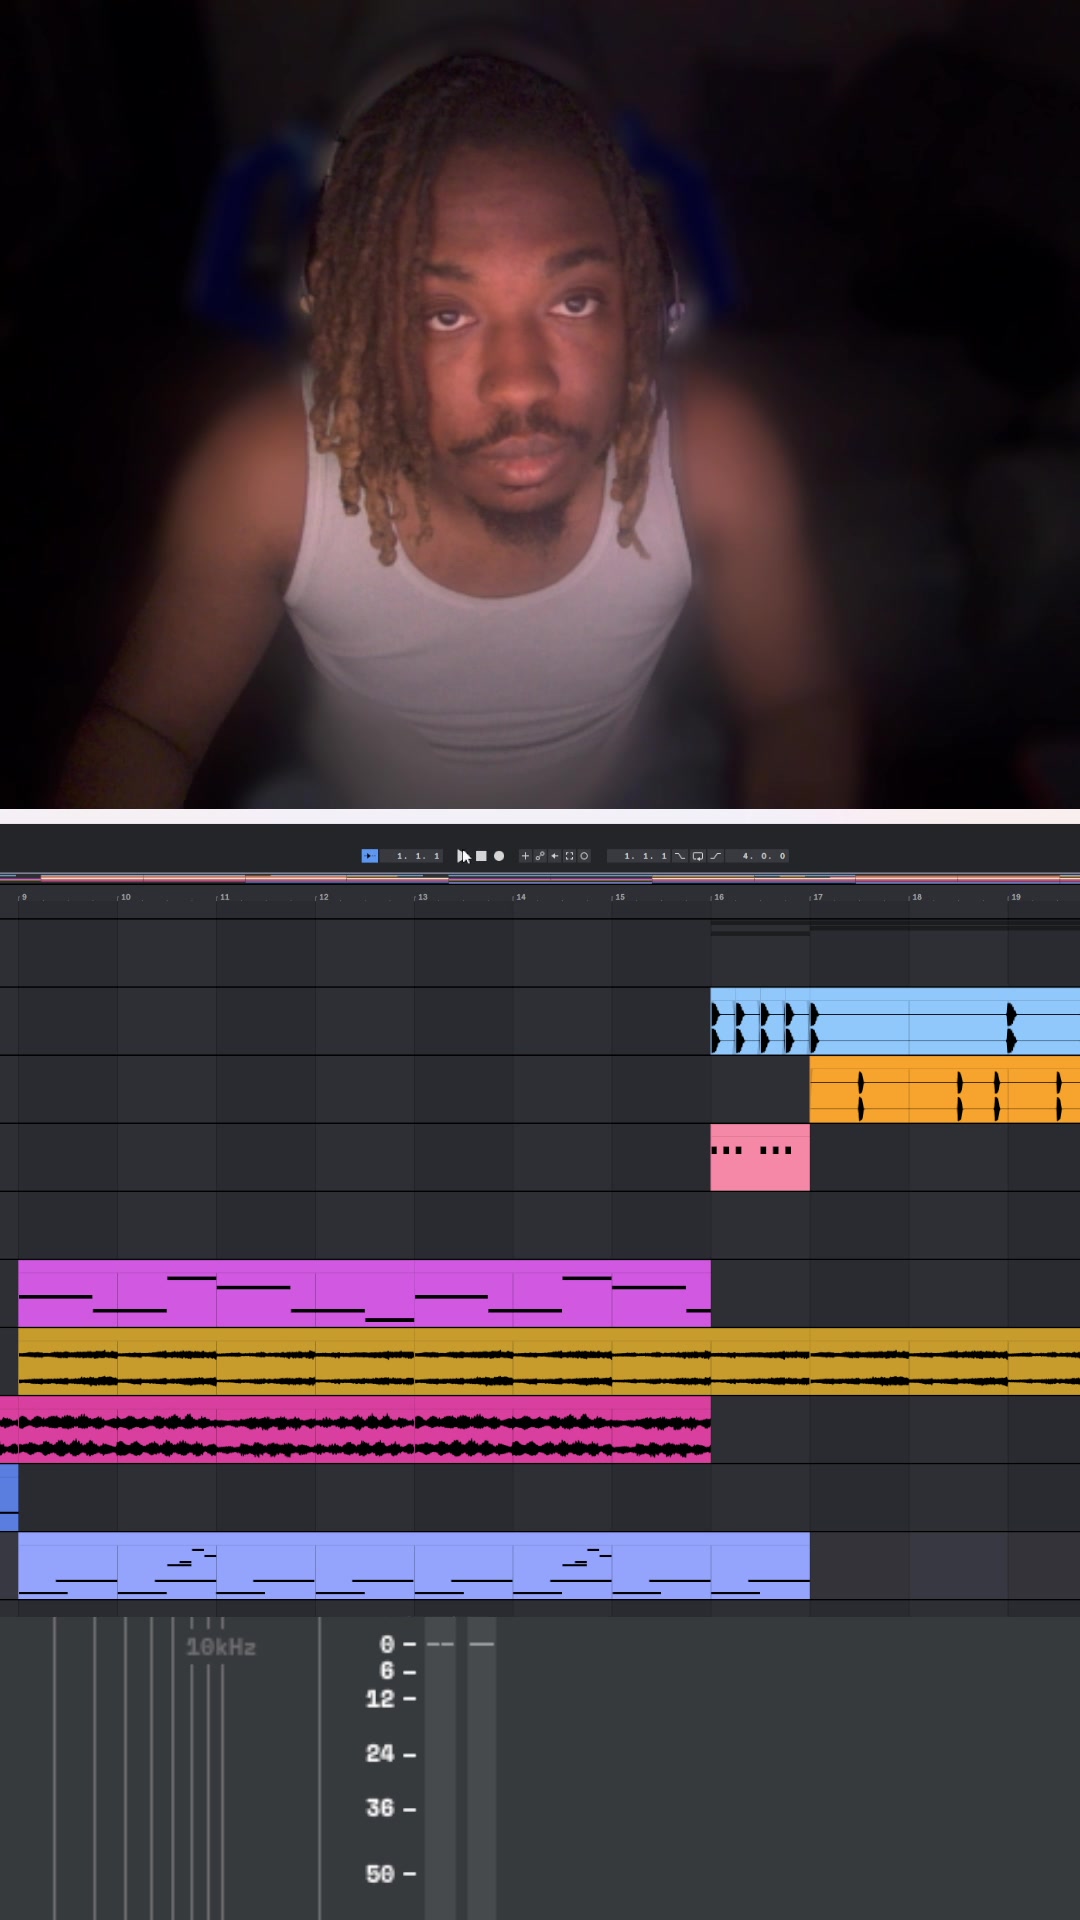Click bar 10 marker on the timeline ruler
The height and width of the screenshot is (1920, 1080).
(x=125, y=897)
